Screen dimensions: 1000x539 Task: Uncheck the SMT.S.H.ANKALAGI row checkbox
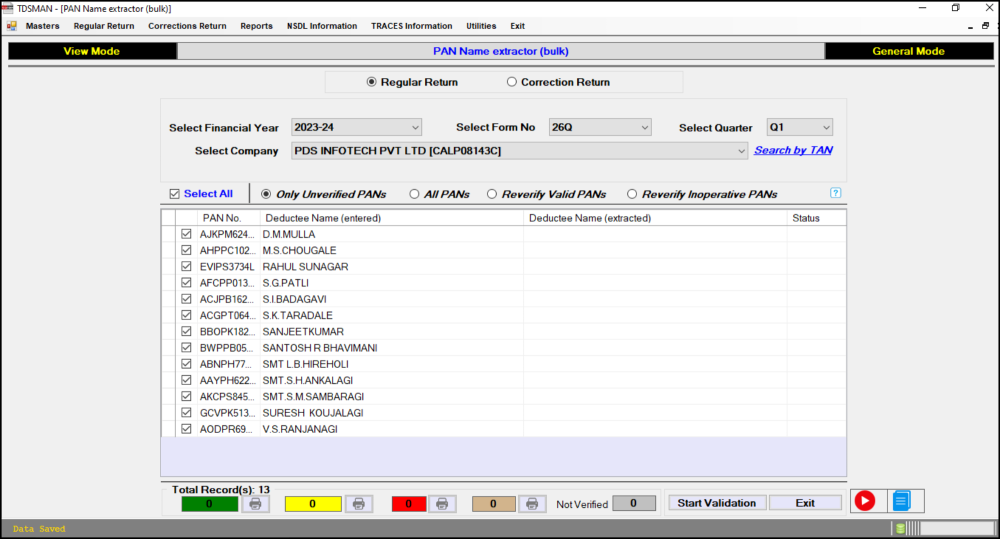[186, 380]
